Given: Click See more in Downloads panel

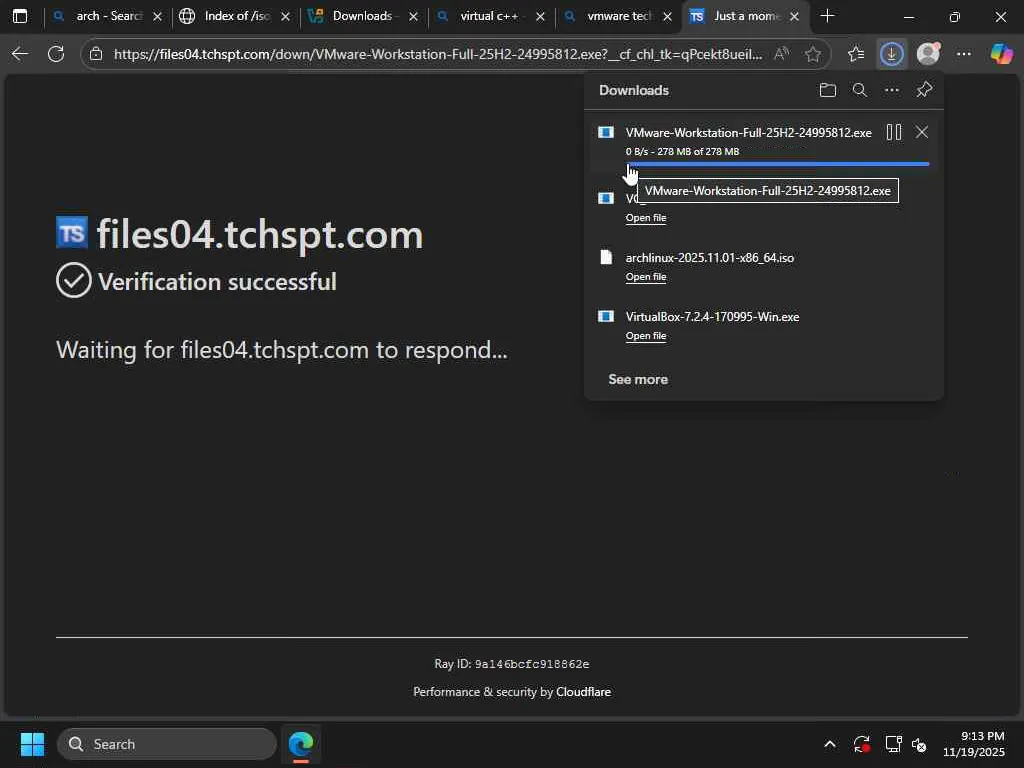Looking at the screenshot, I should coord(638,379).
